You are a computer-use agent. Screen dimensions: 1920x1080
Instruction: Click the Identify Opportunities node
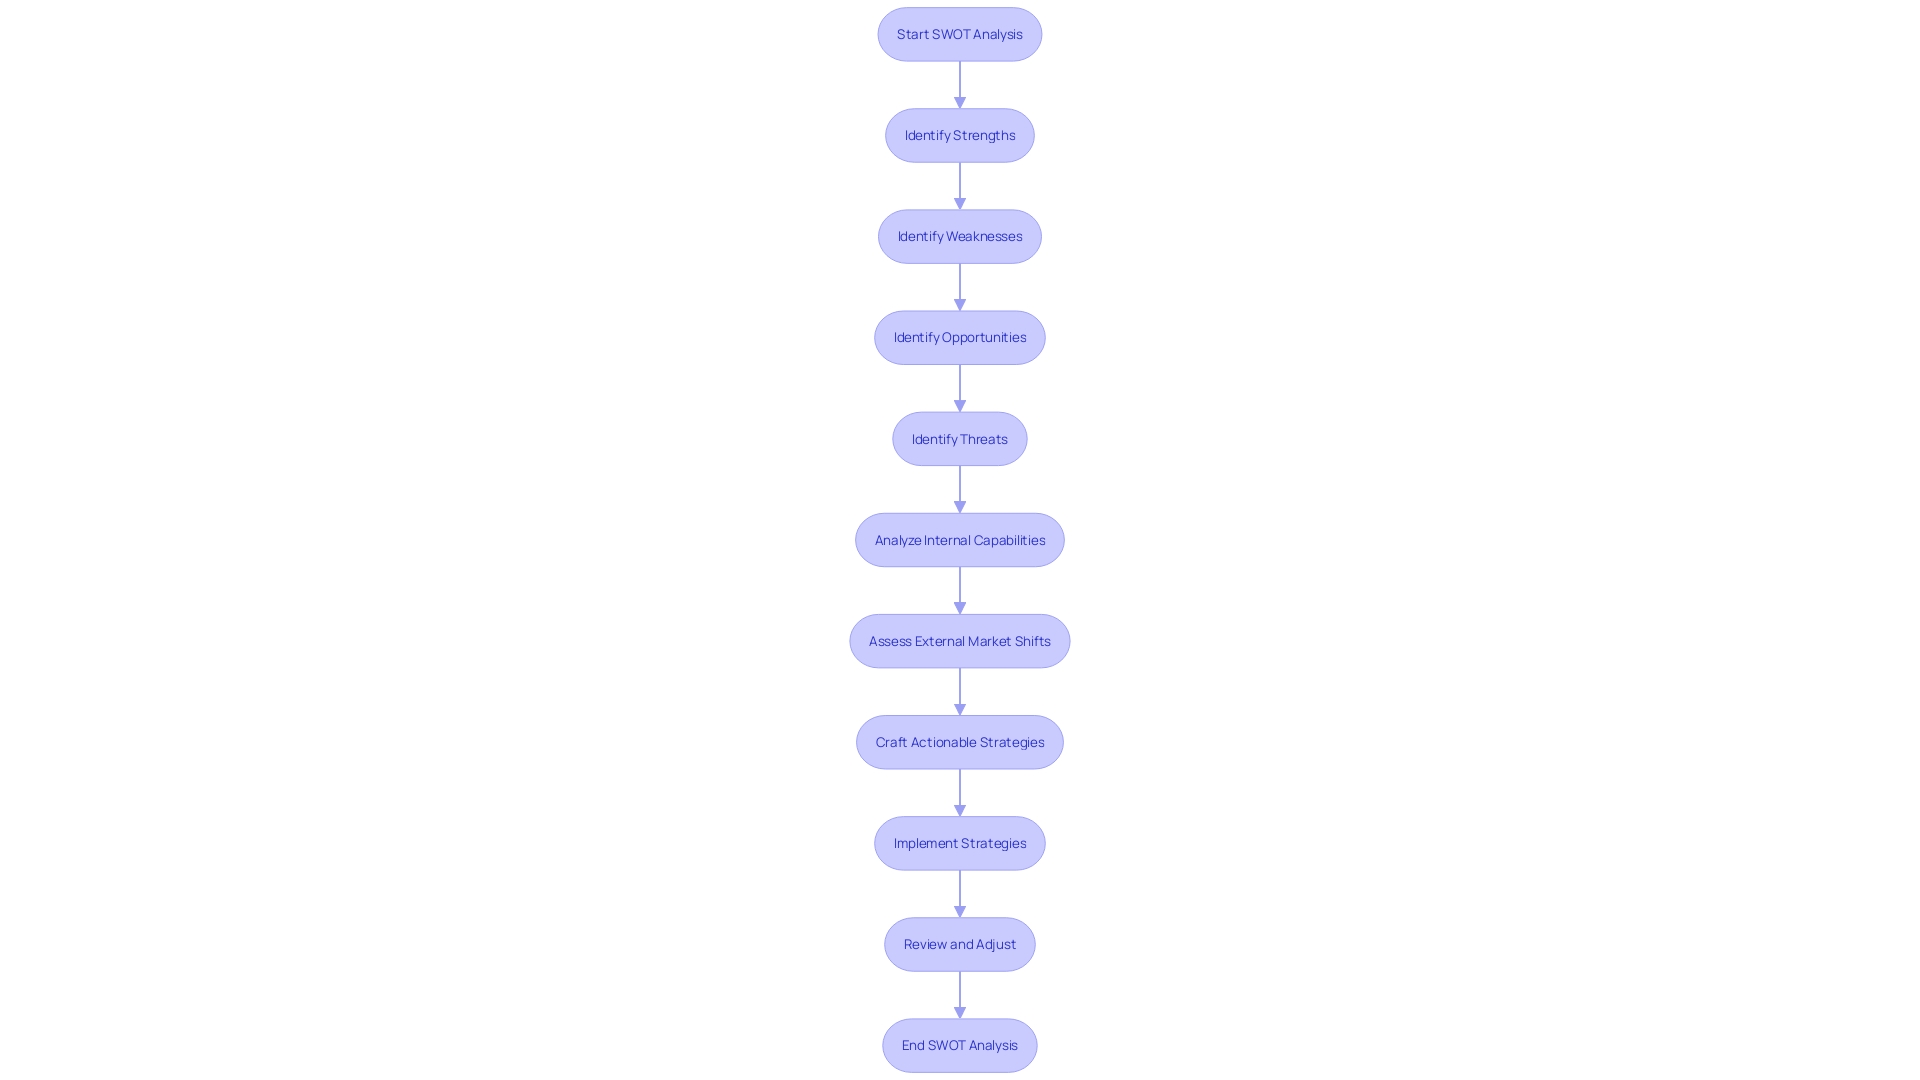click(960, 336)
